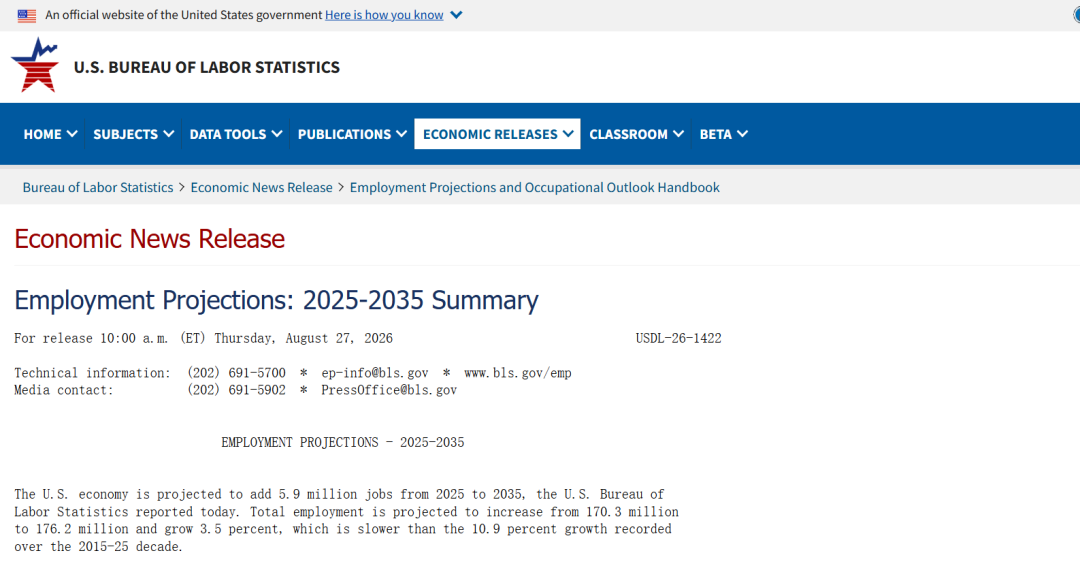Expand the 'Here is how you know' chevron
1080x566 pixels.
click(456, 15)
